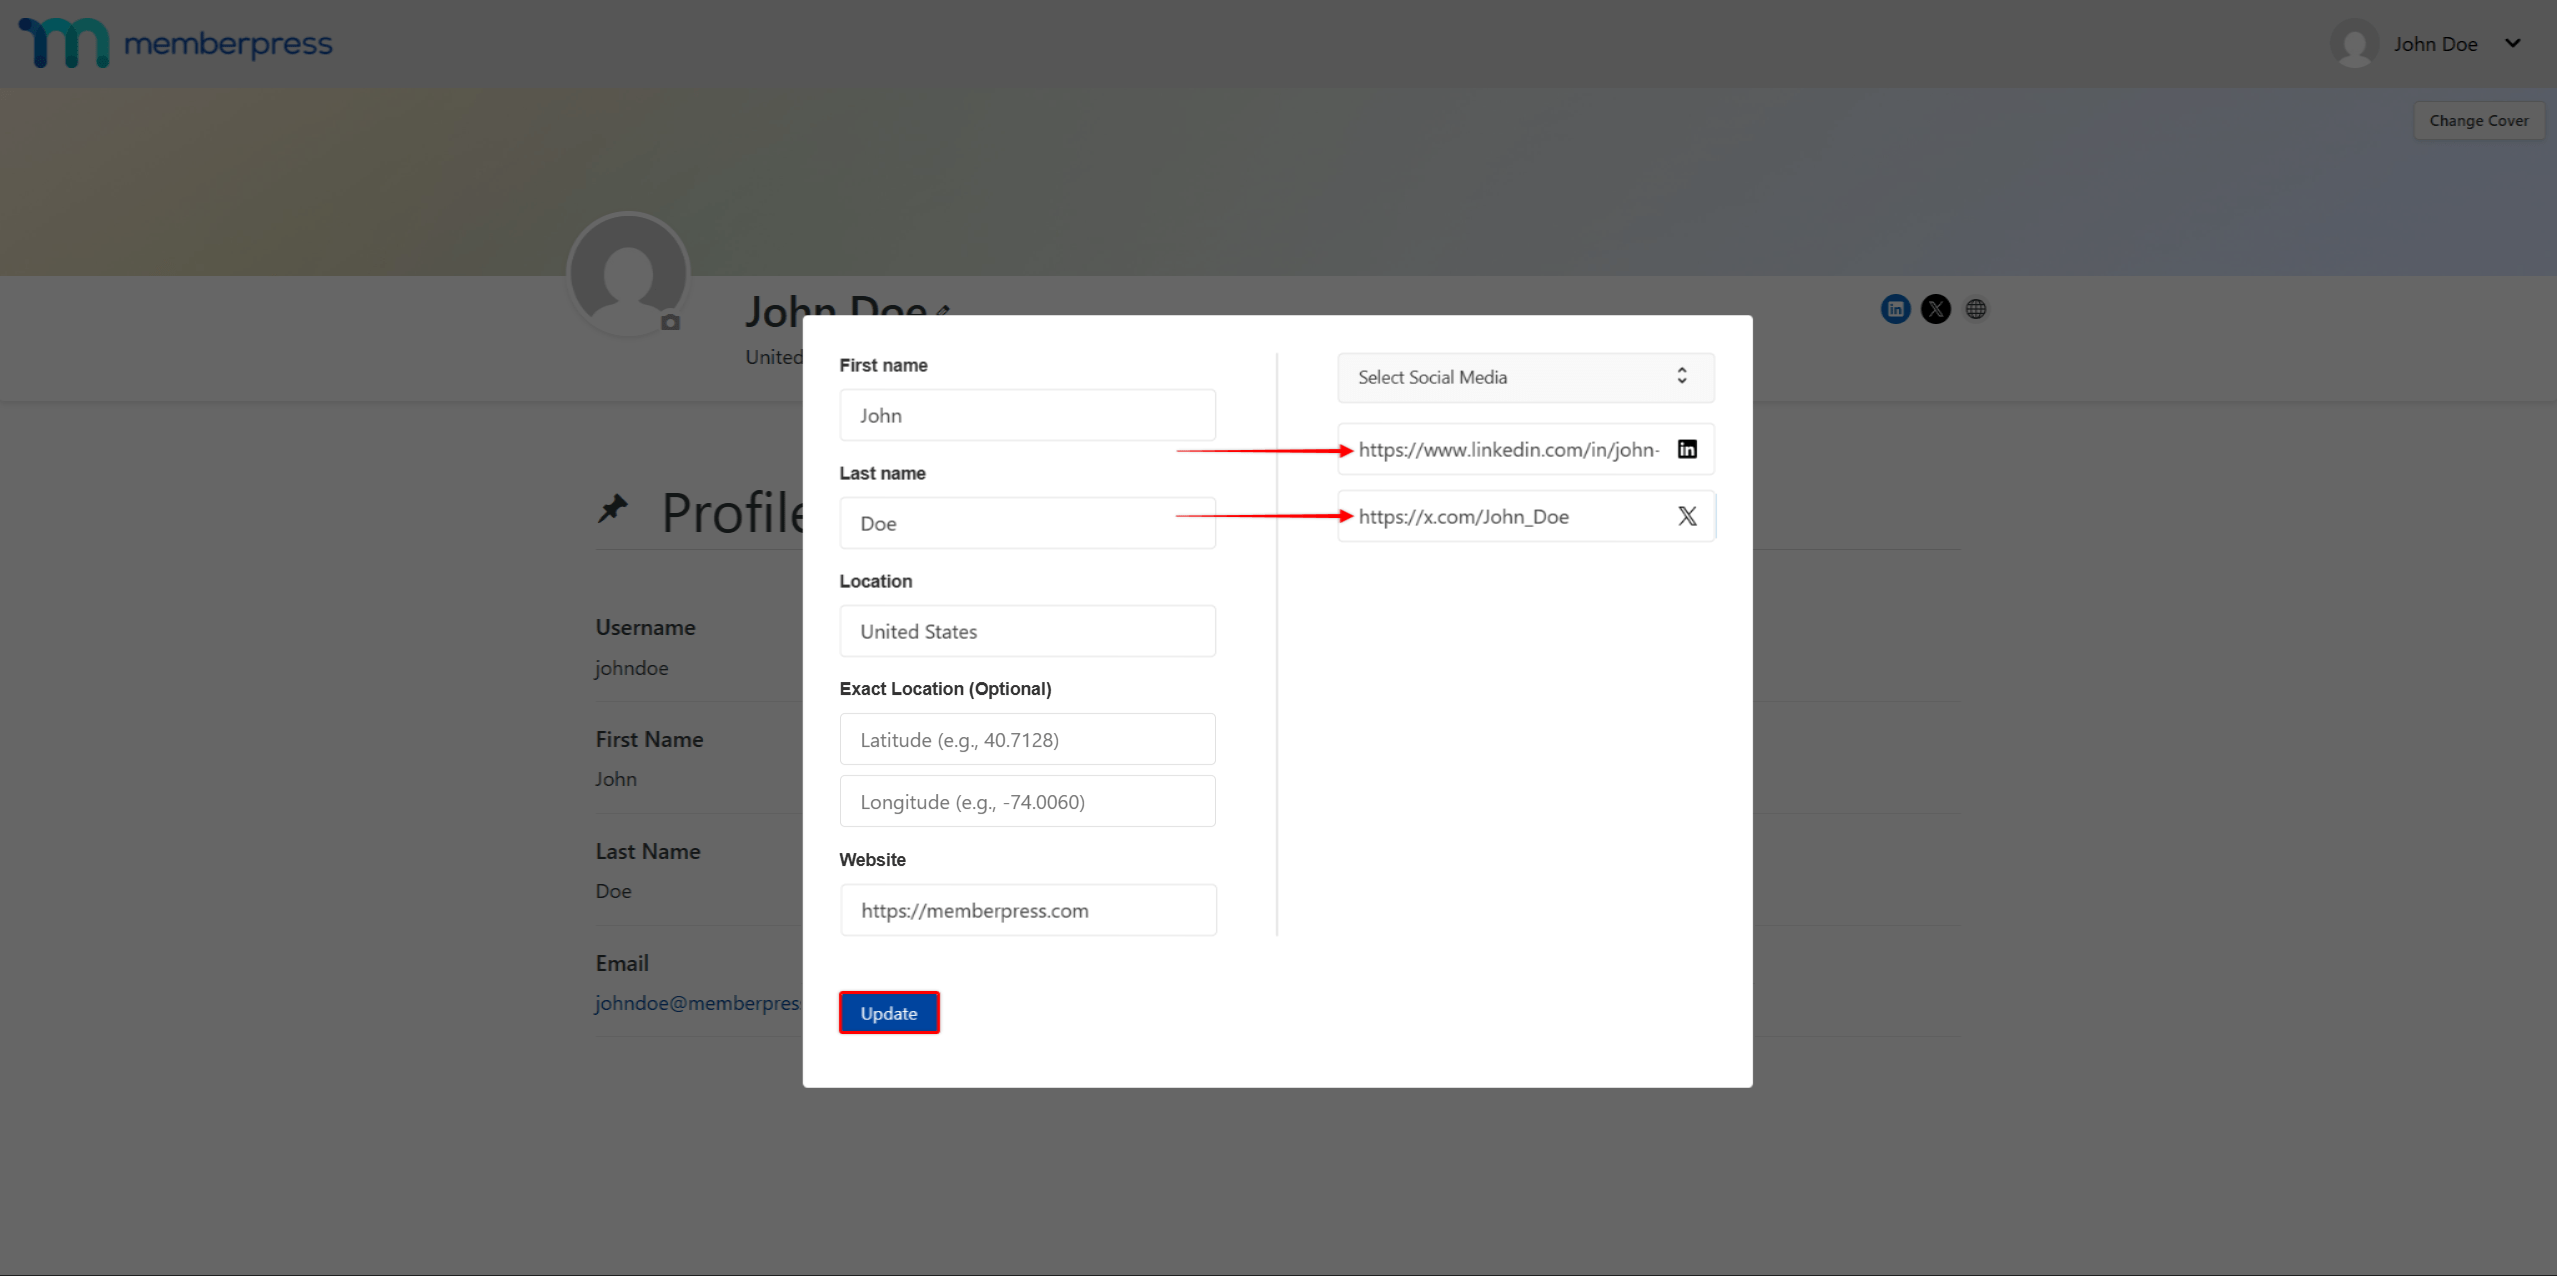
Task: Click the Change Cover button
Action: 2478,120
